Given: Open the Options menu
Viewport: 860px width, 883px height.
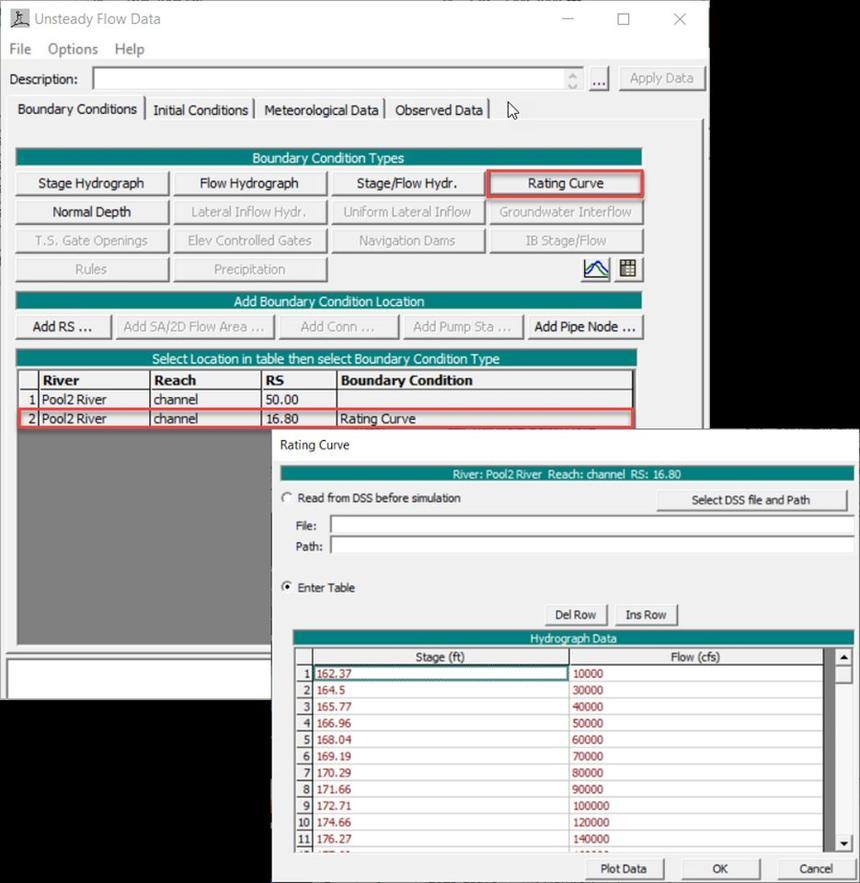Looking at the screenshot, I should (73, 49).
